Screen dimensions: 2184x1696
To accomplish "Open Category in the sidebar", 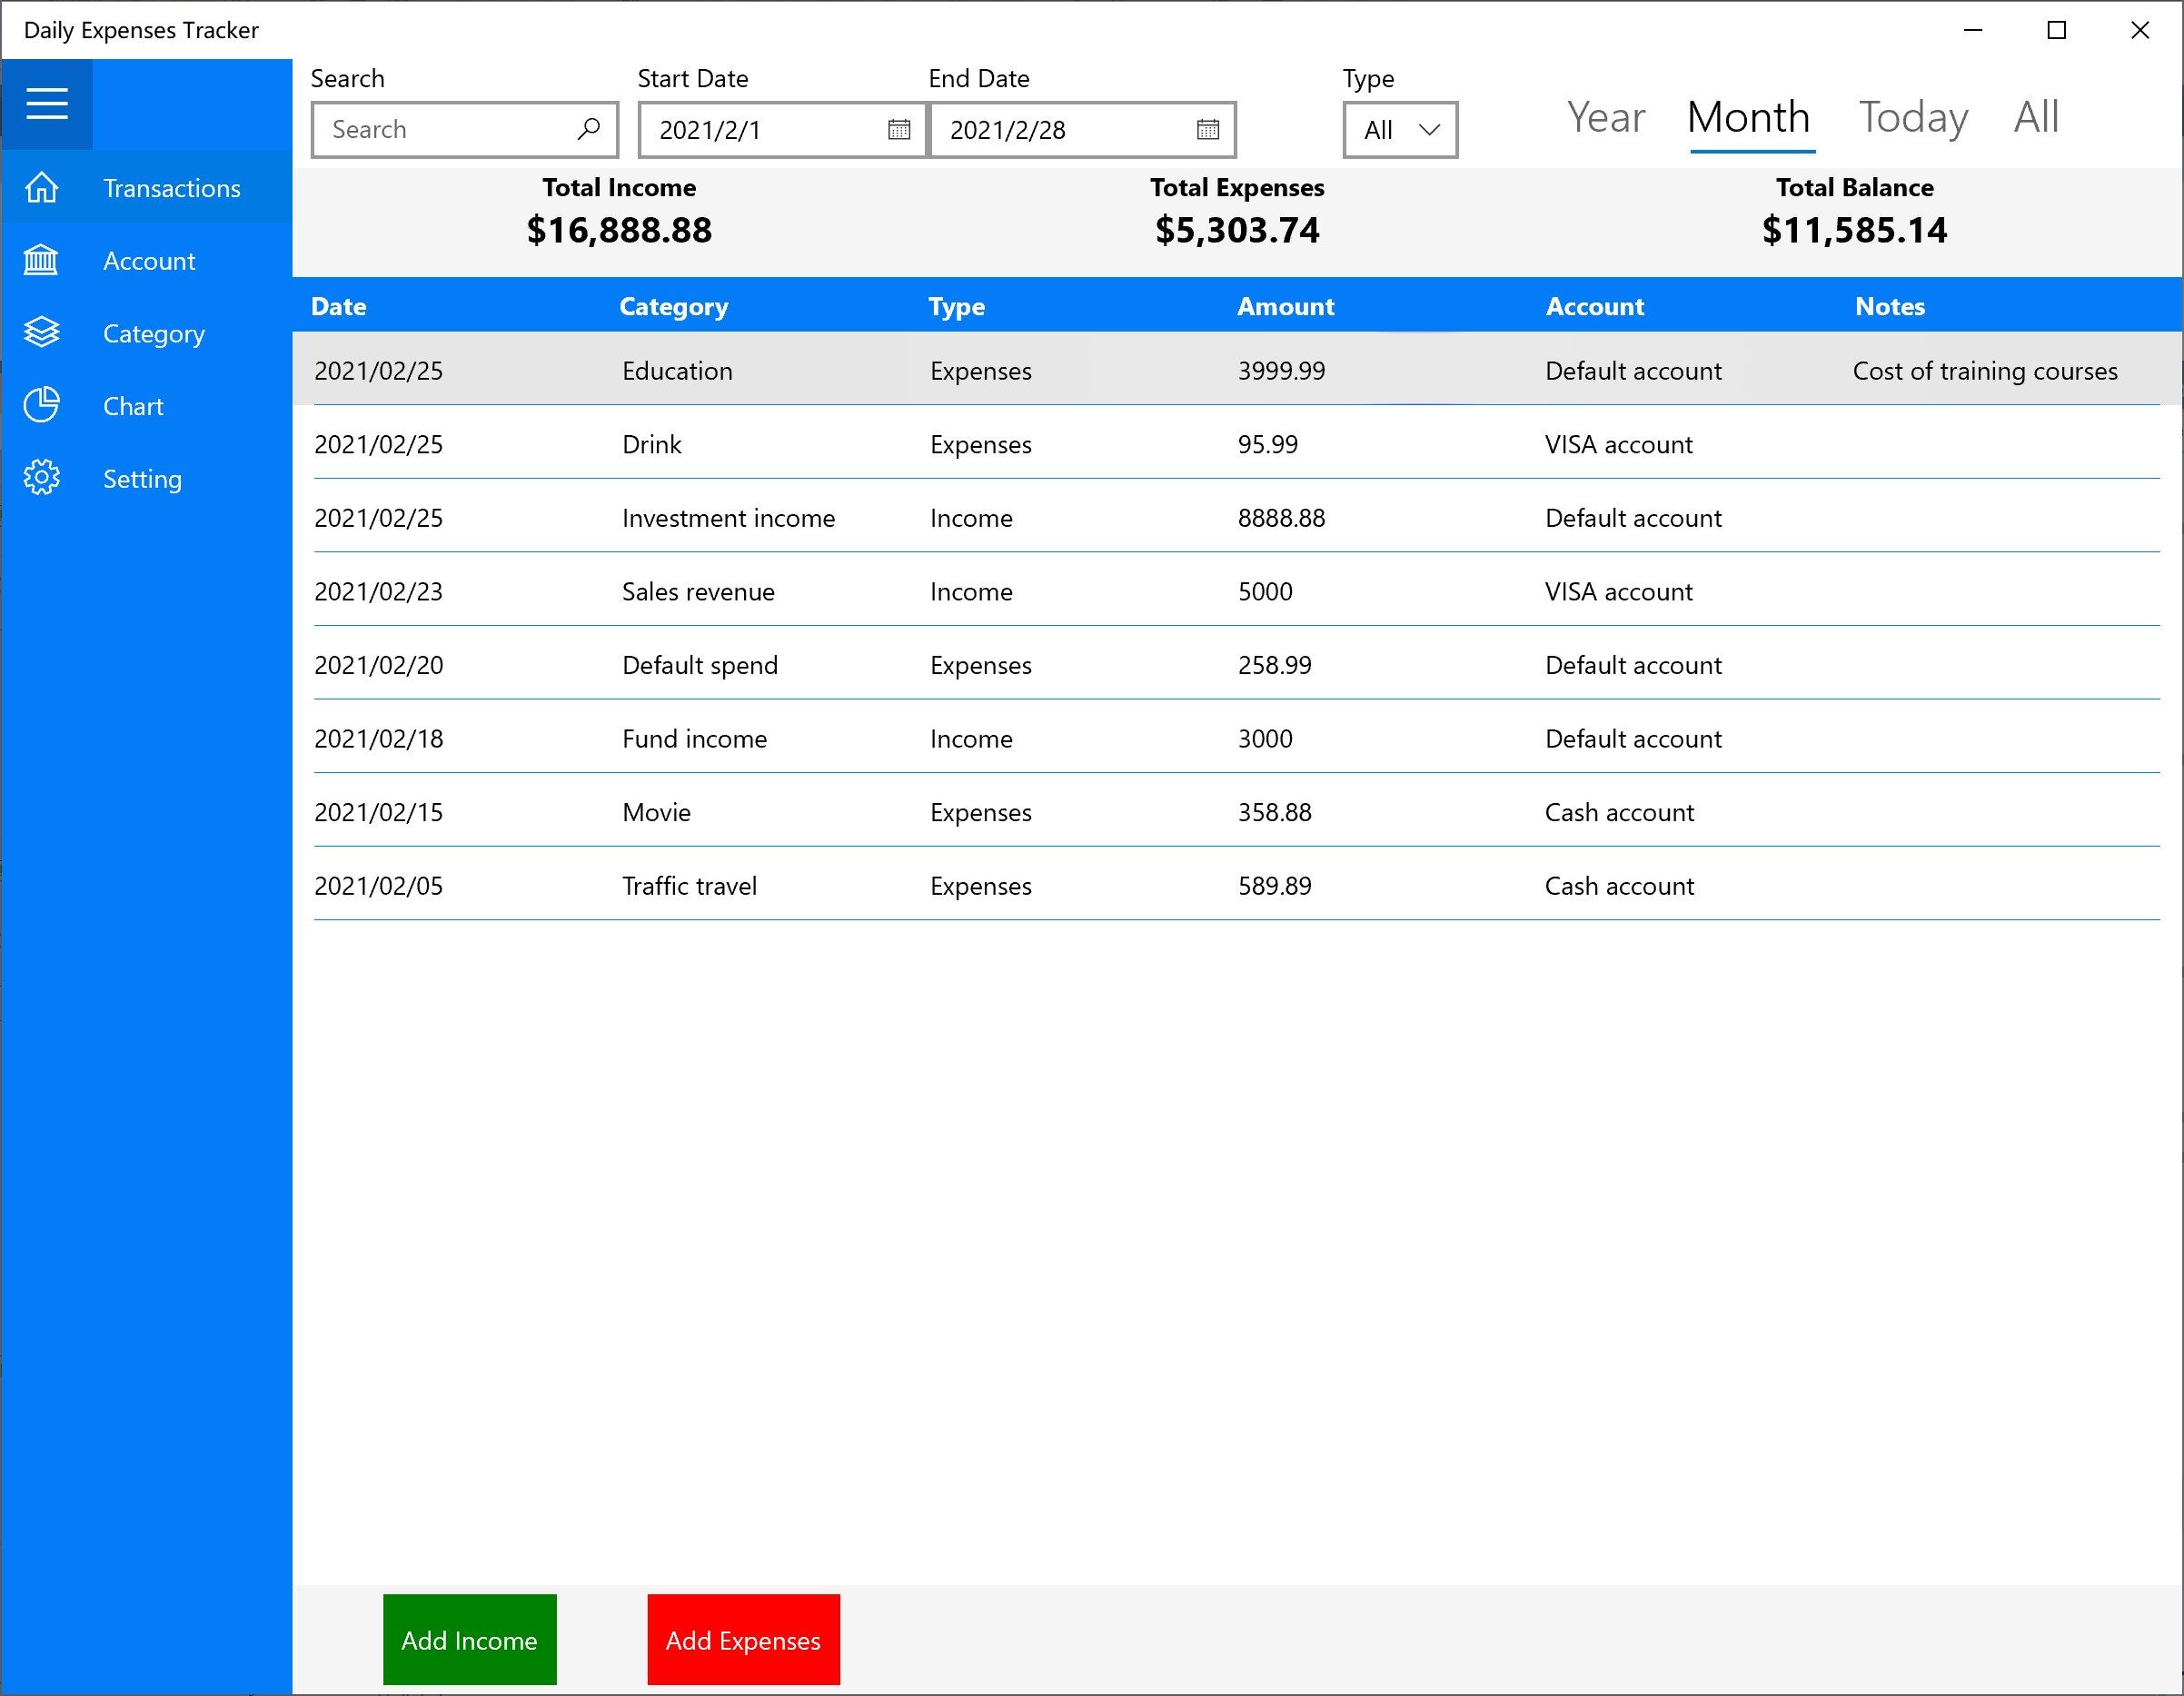I will [147, 333].
